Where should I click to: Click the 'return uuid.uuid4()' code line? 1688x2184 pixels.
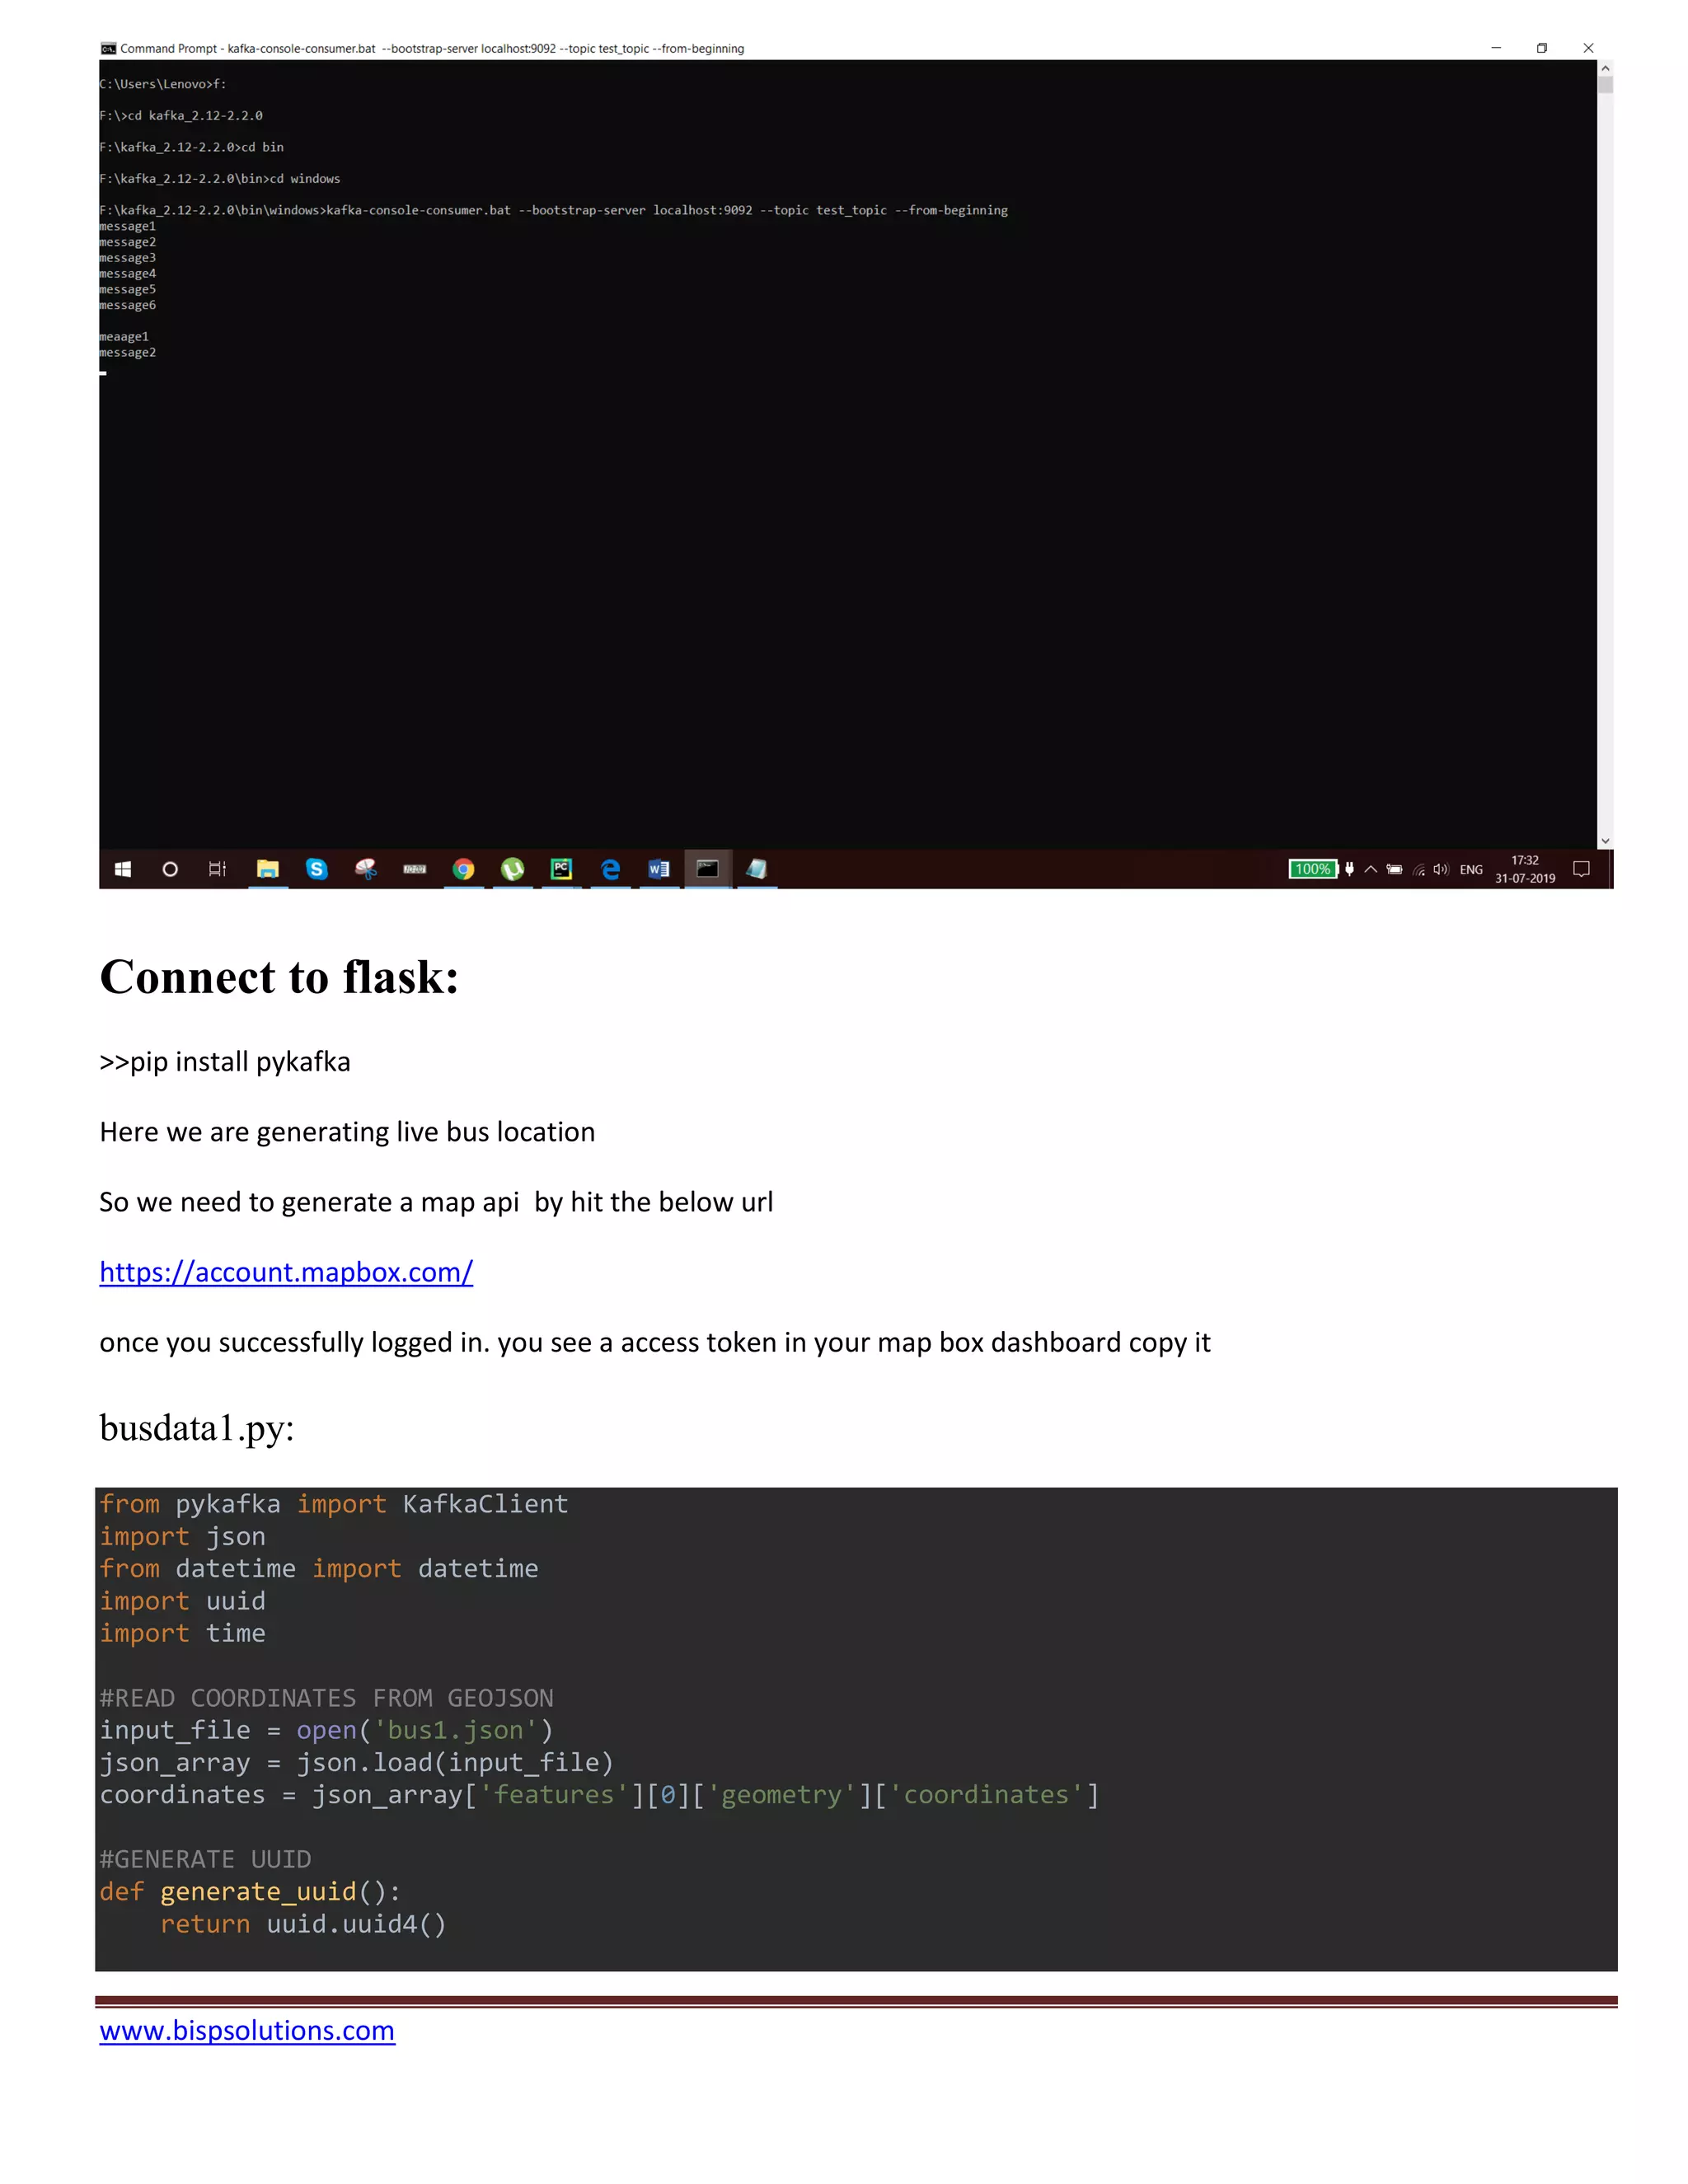[x=303, y=1924]
